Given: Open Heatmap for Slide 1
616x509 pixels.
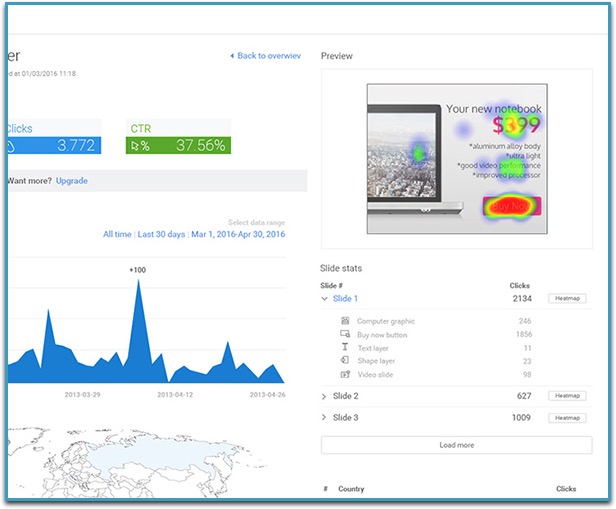Looking at the screenshot, I should pos(567,299).
